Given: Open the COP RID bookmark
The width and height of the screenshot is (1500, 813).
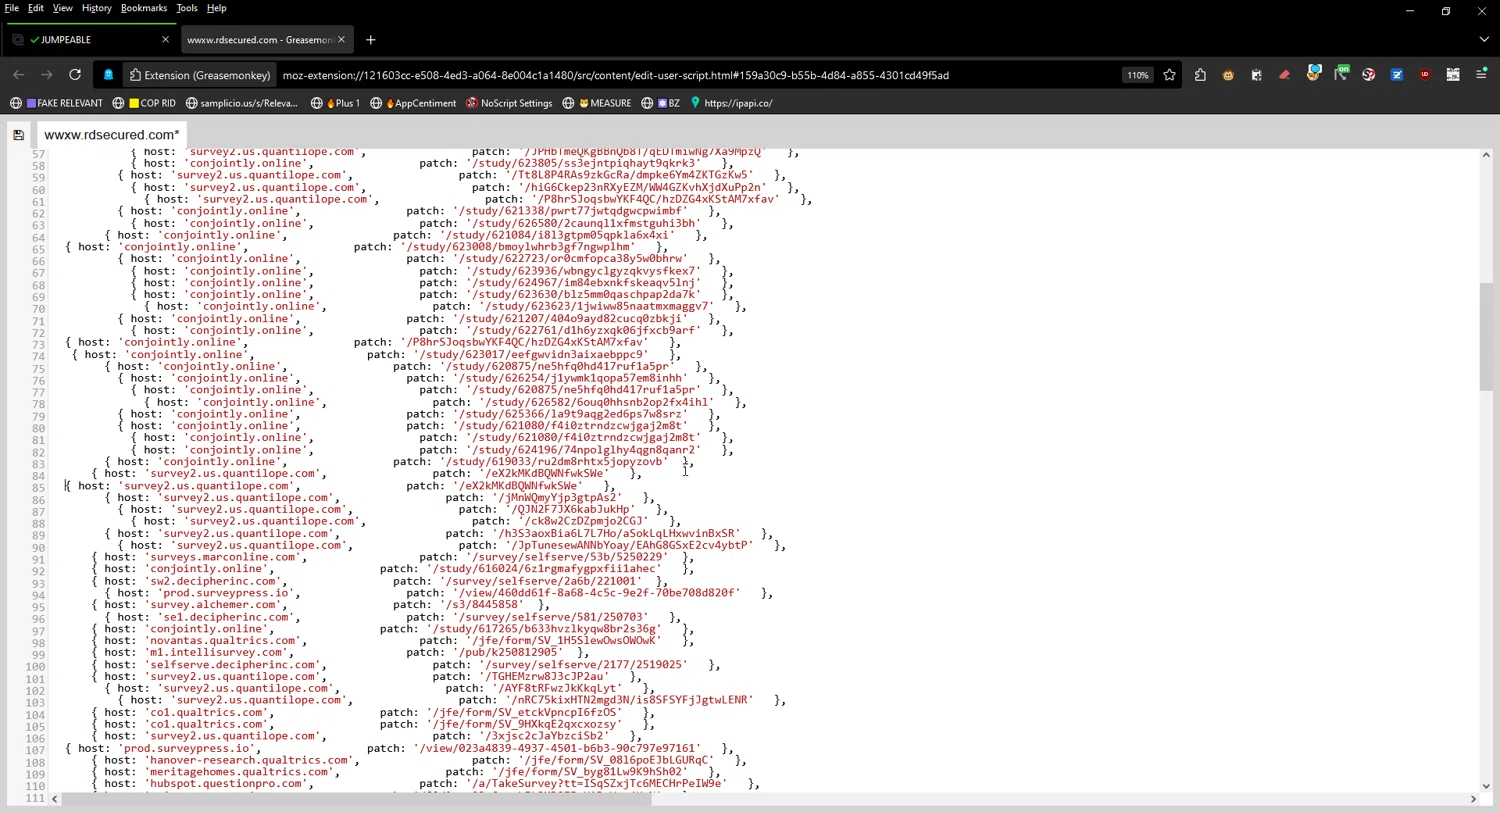Looking at the screenshot, I should click(x=144, y=103).
